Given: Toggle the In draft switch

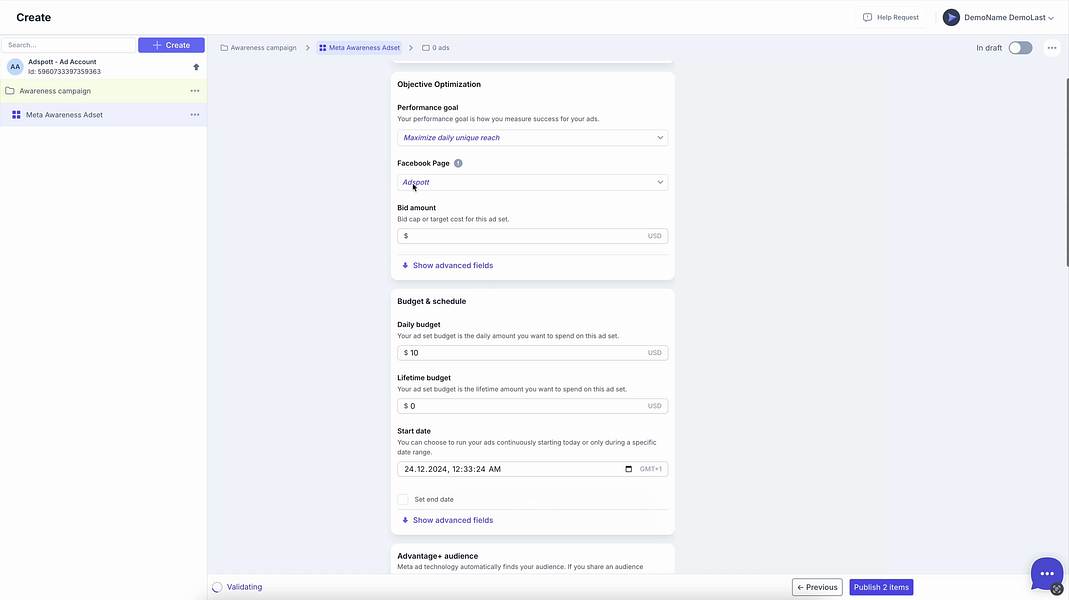Looking at the screenshot, I should click(x=1020, y=48).
